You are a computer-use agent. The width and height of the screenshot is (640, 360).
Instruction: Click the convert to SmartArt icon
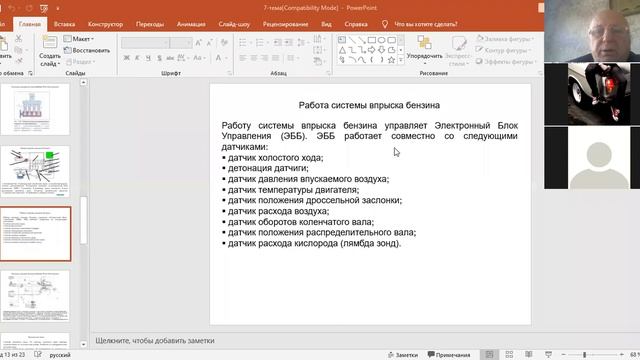pos(318,61)
